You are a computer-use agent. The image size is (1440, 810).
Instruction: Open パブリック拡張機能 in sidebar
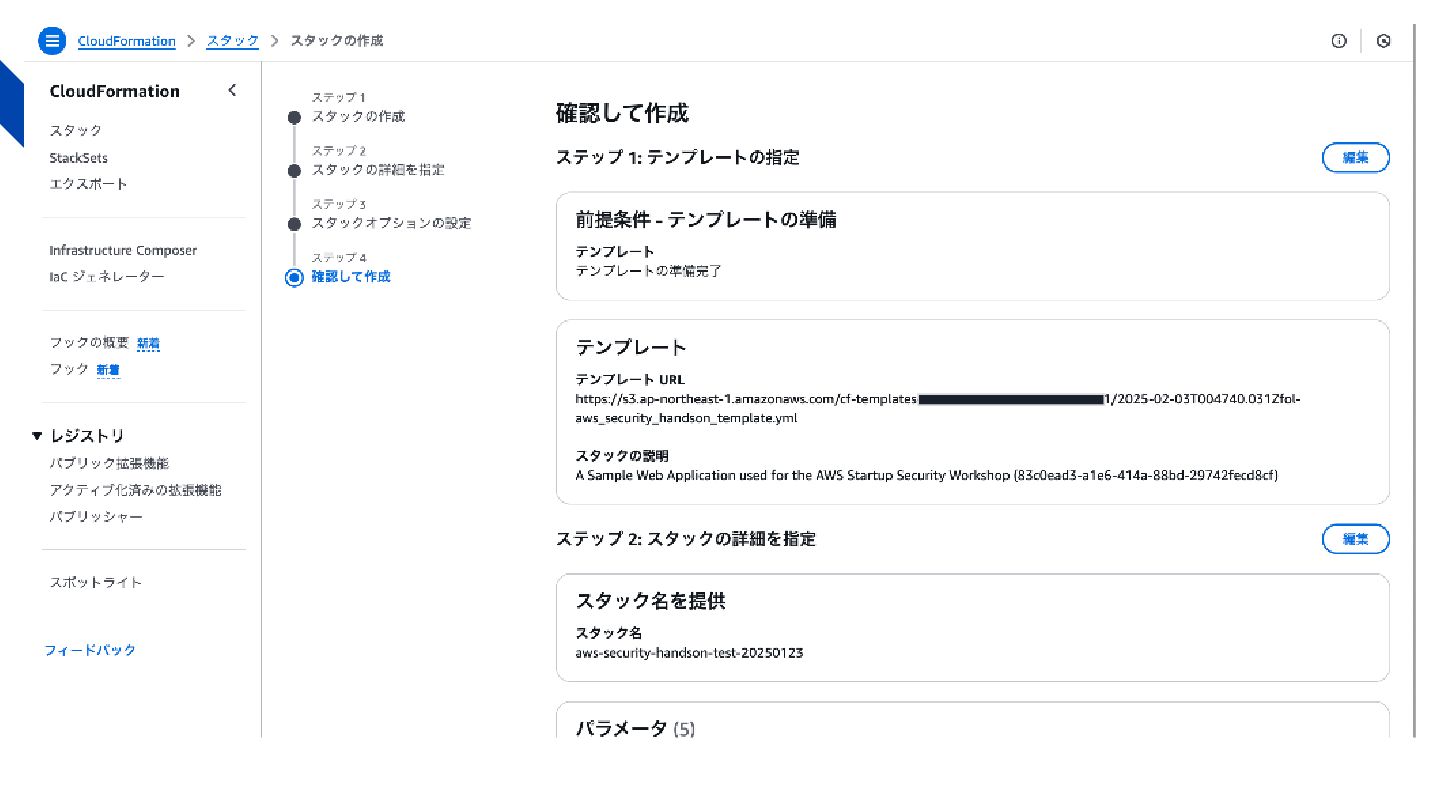pyautogui.click(x=109, y=464)
